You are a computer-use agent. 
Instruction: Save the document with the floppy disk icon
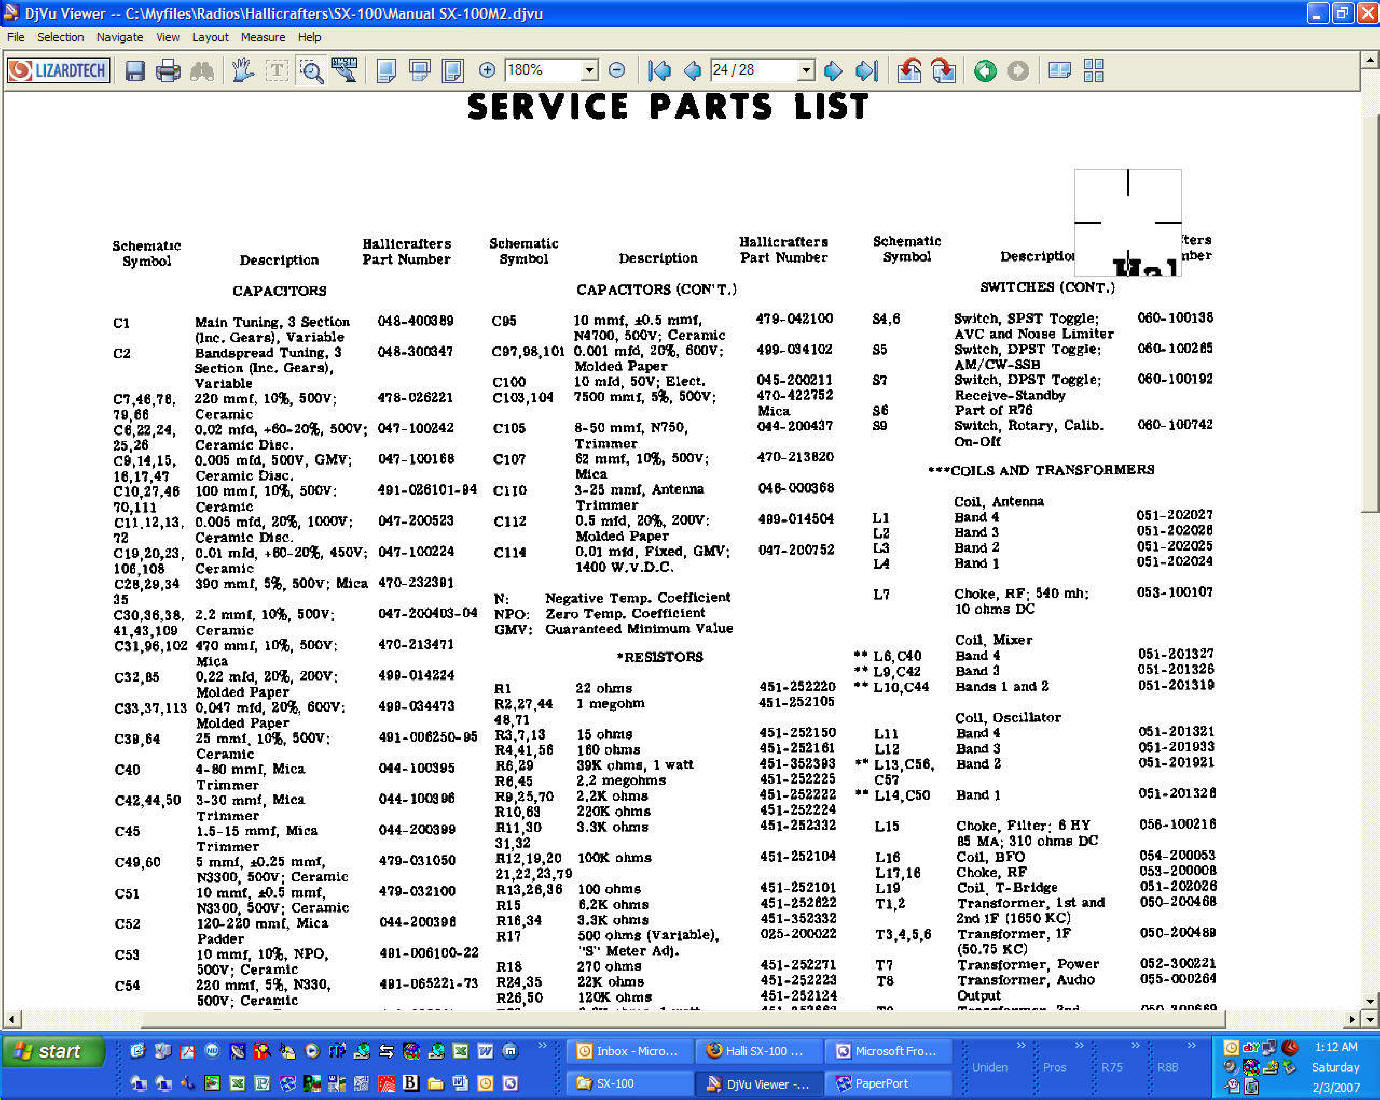pyautogui.click(x=135, y=71)
